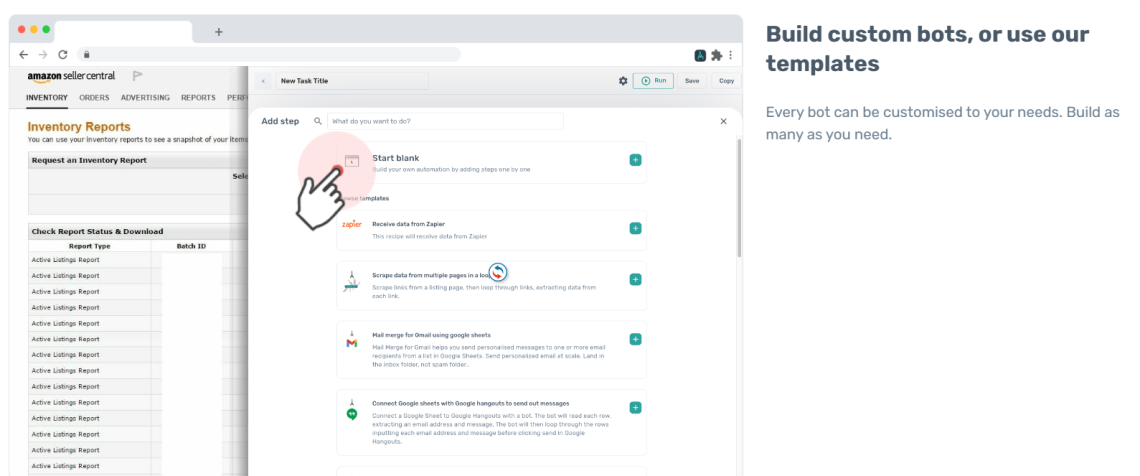This screenshot has width=1140, height=476.
Task: Click the 'Inventory Reports' heading
Action: [x=79, y=126]
